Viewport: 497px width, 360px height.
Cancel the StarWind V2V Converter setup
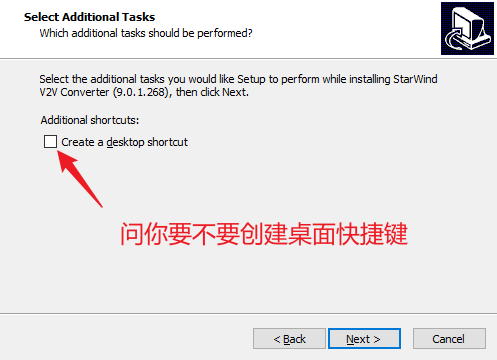449,339
